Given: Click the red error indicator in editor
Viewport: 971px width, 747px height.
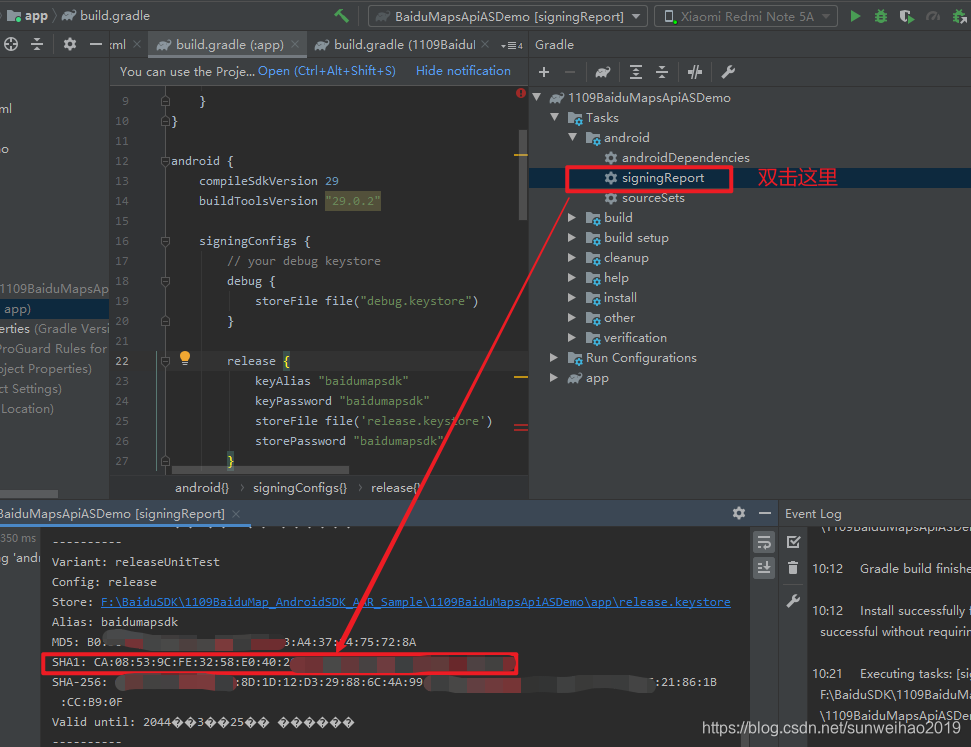Looking at the screenshot, I should click(x=521, y=93).
